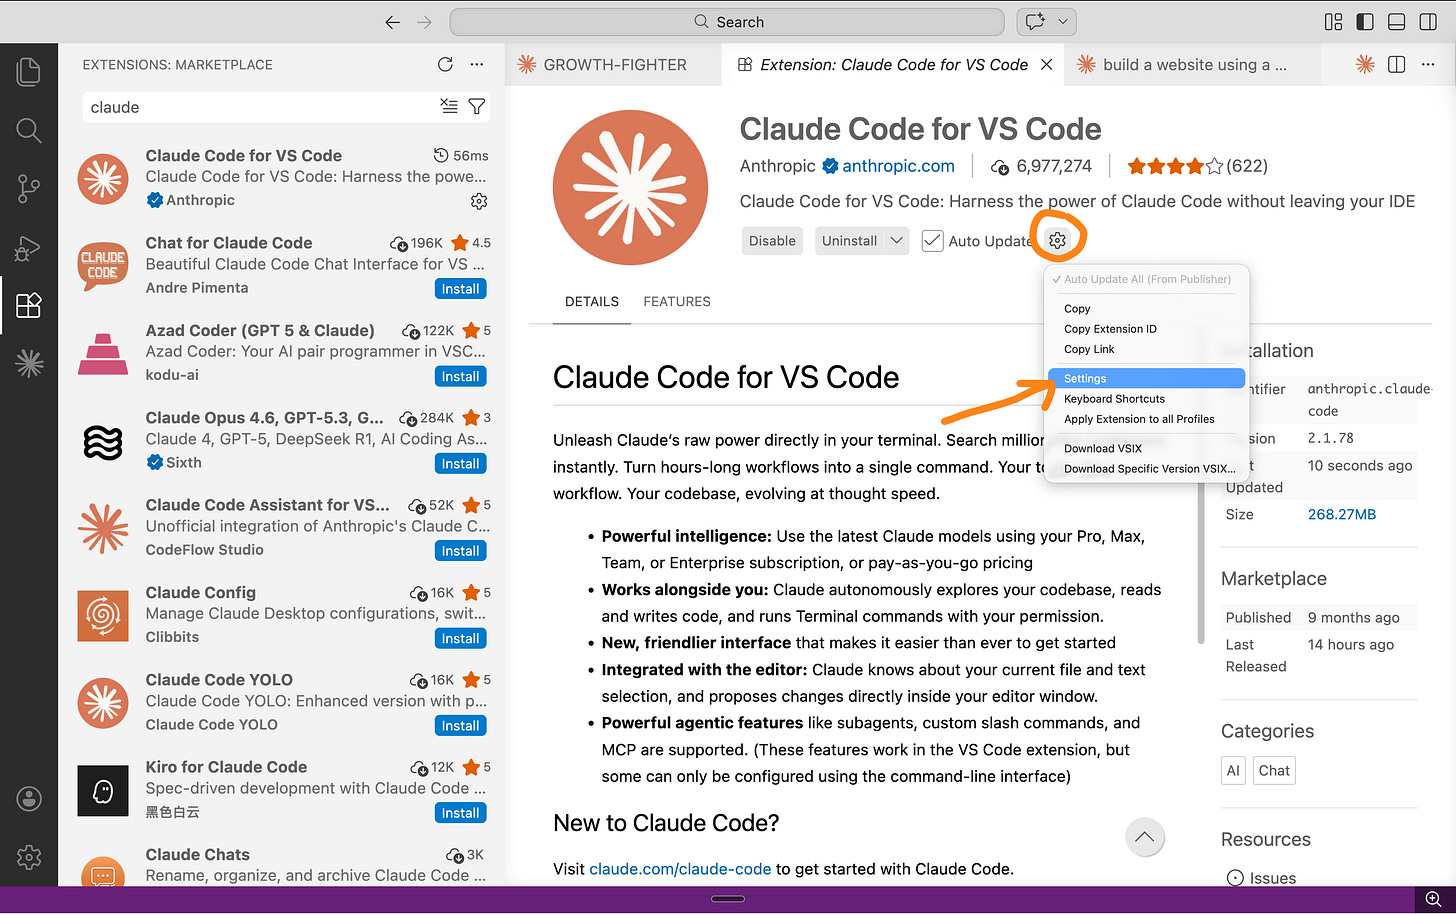Customize layout from the title bar
The image size is (1456, 914).
pyautogui.click(x=1333, y=22)
